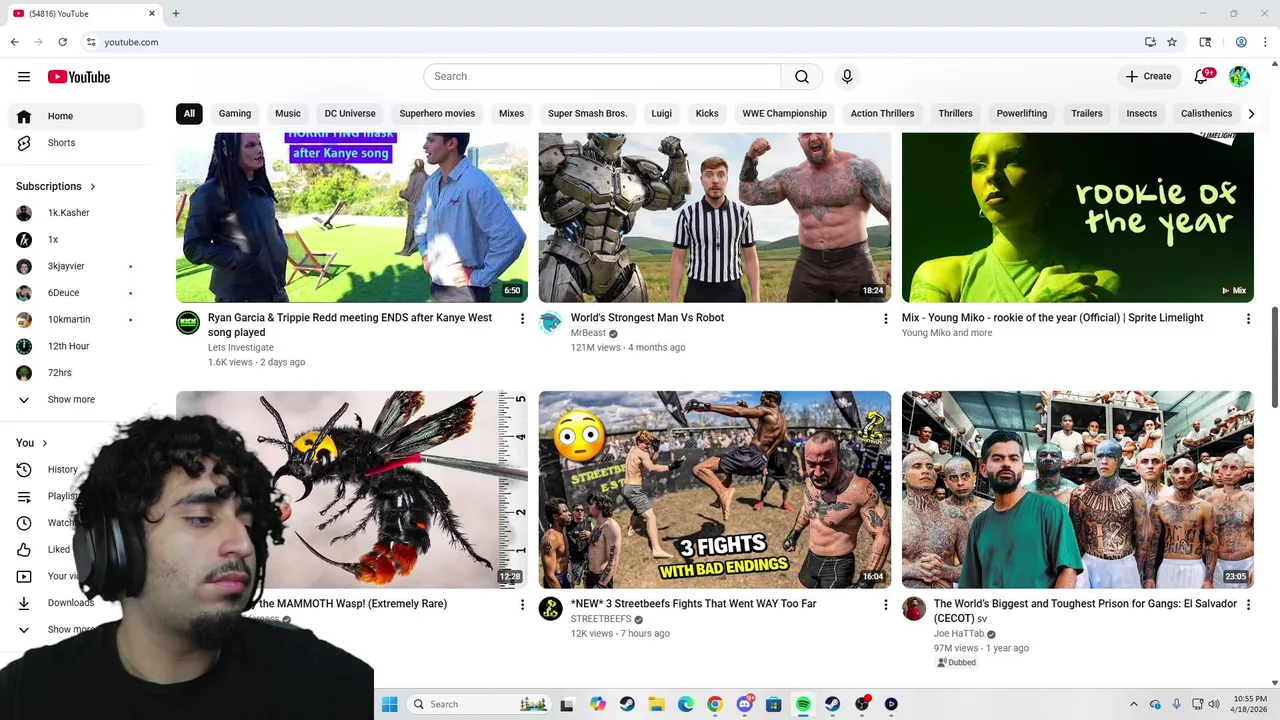Click the search magnifier button

(x=802, y=77)
